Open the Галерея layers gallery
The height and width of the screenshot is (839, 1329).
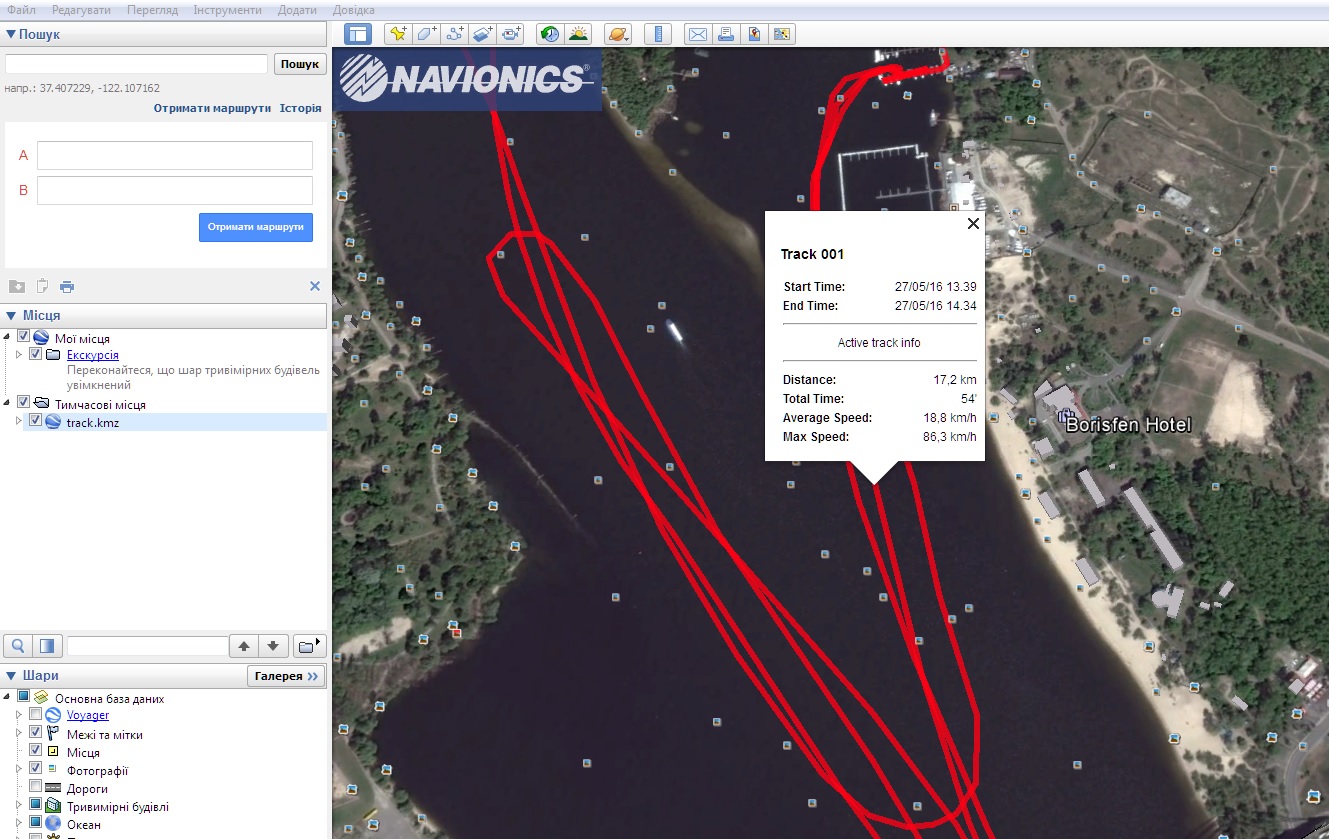click(285, 676)
